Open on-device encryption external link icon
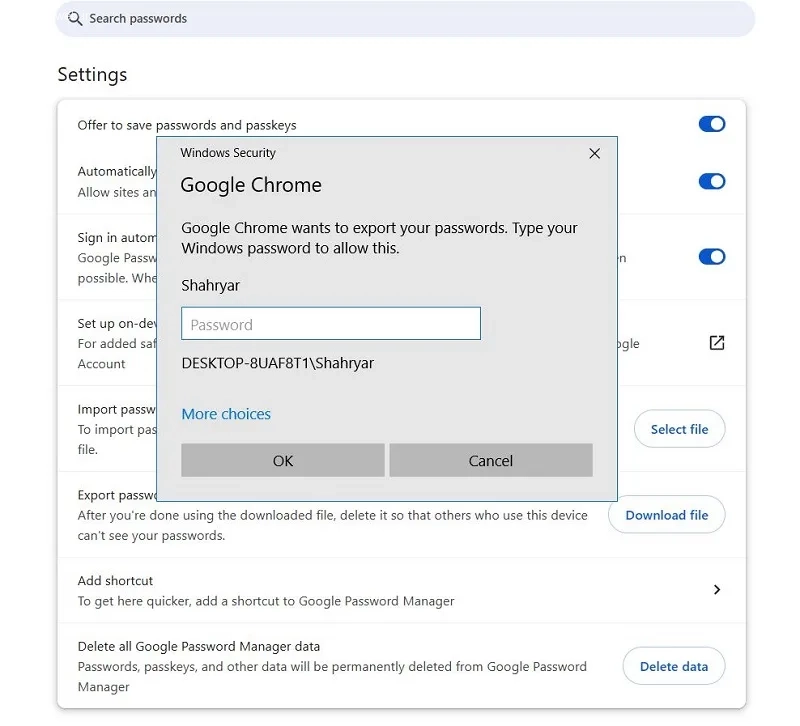Viewport: 800px width, 726px height. 717,343
